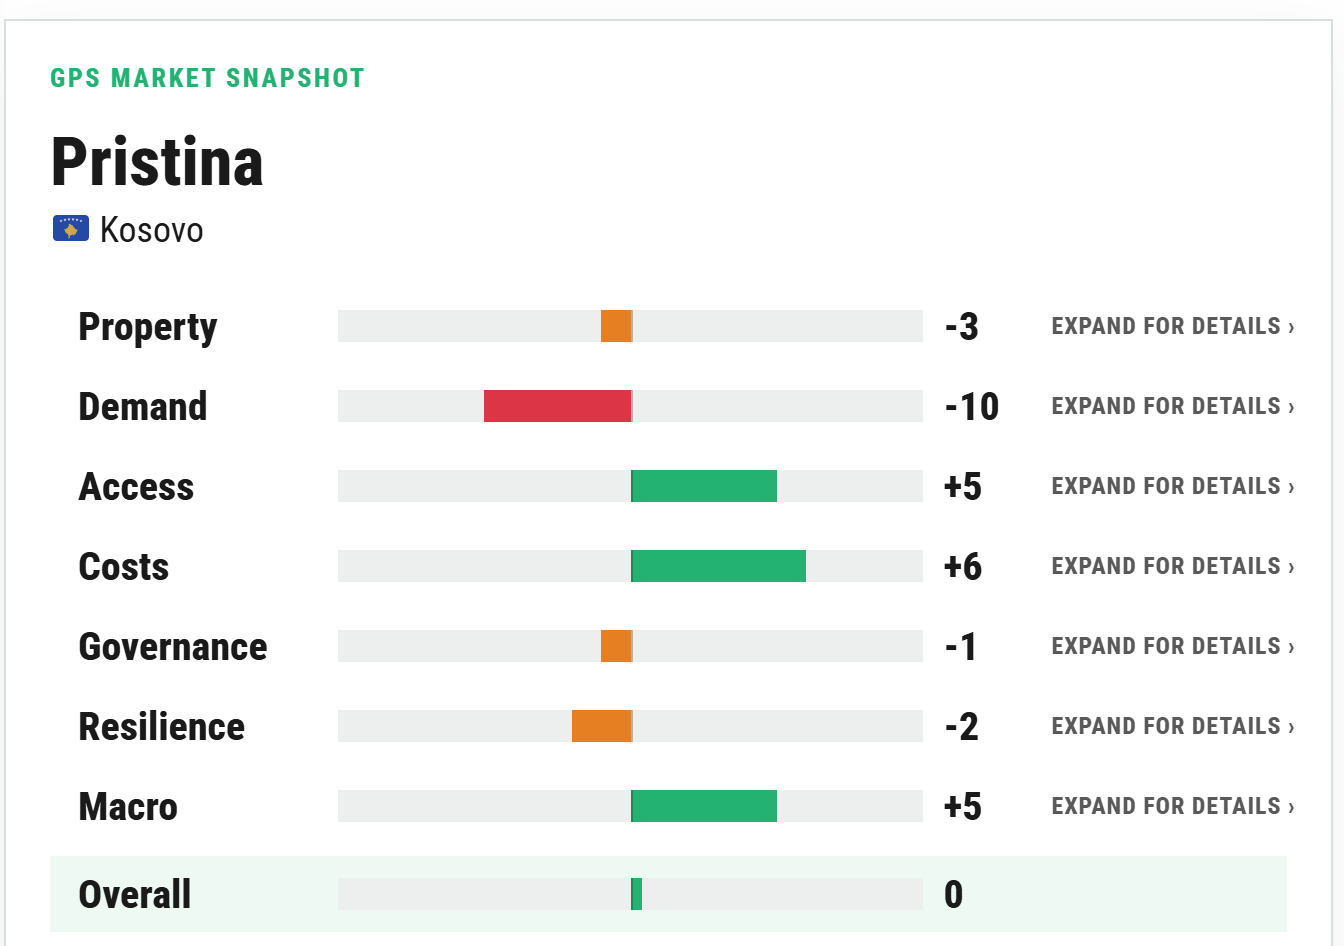Image resolution: width=1344 pixels, height=946 pixels.
Task: Click the green Macro score bar
Action: 704,806
